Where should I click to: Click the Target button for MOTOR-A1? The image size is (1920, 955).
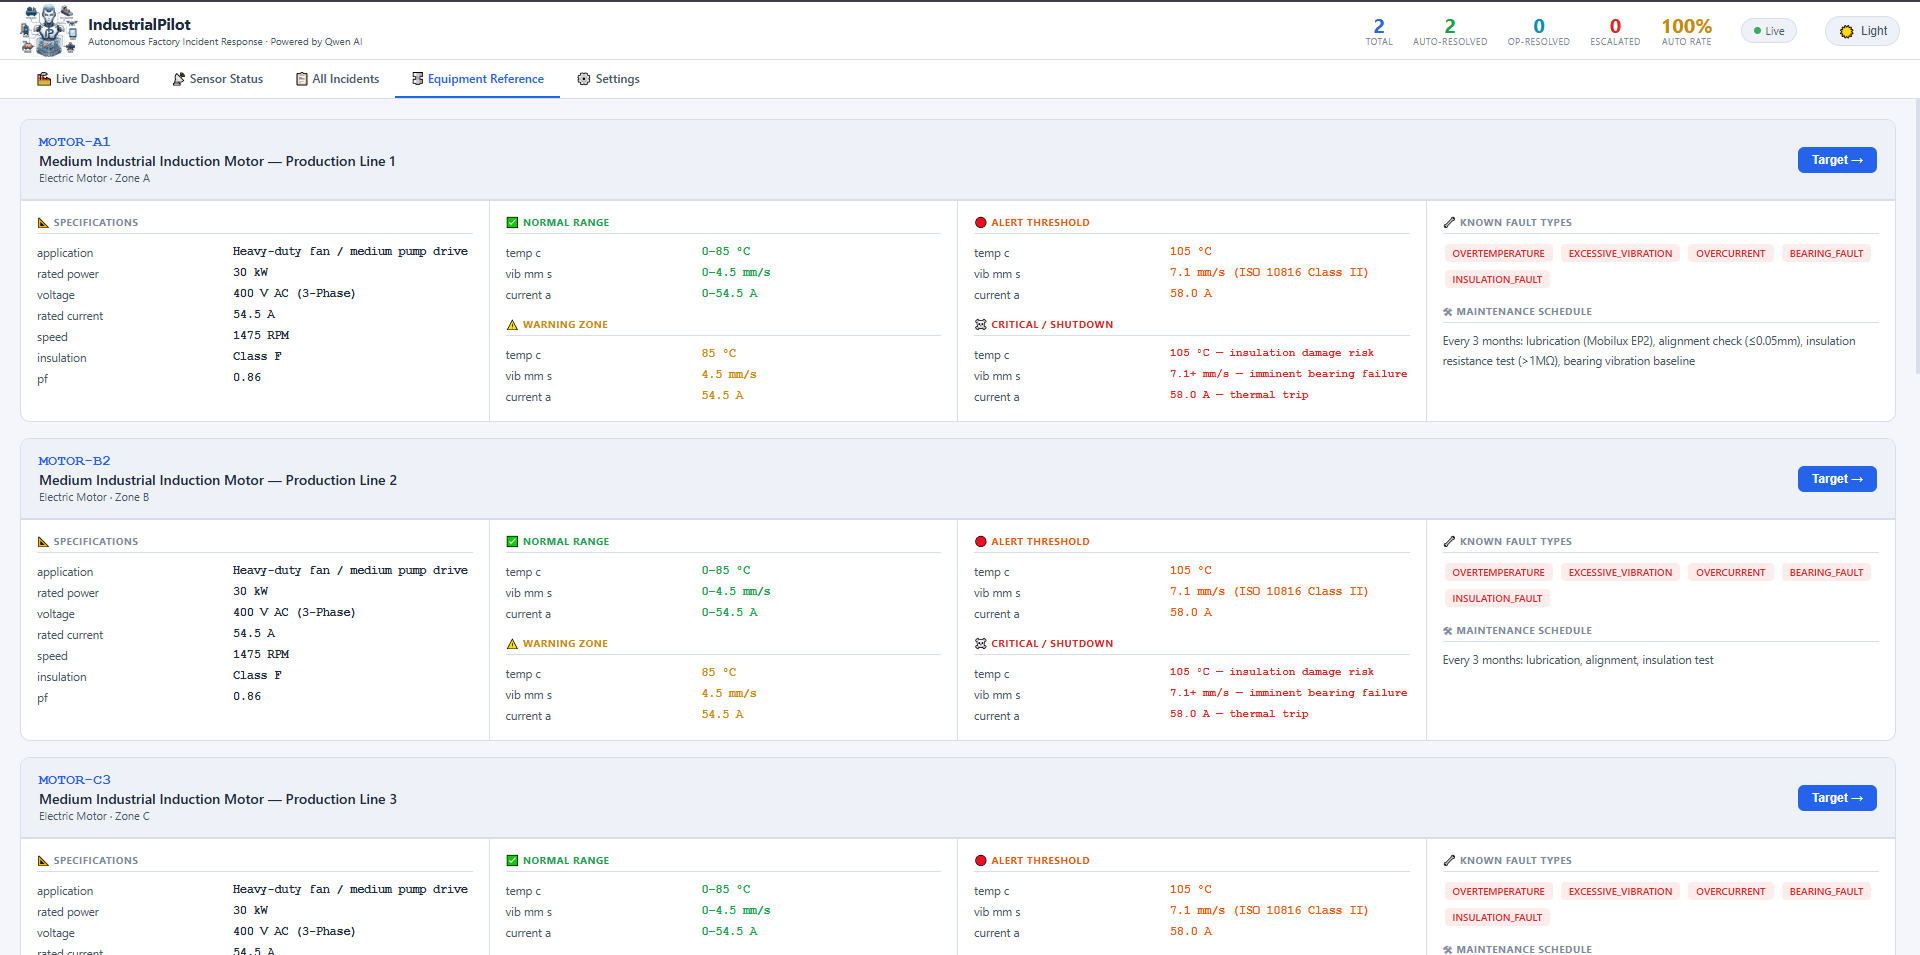point(1837,160)
